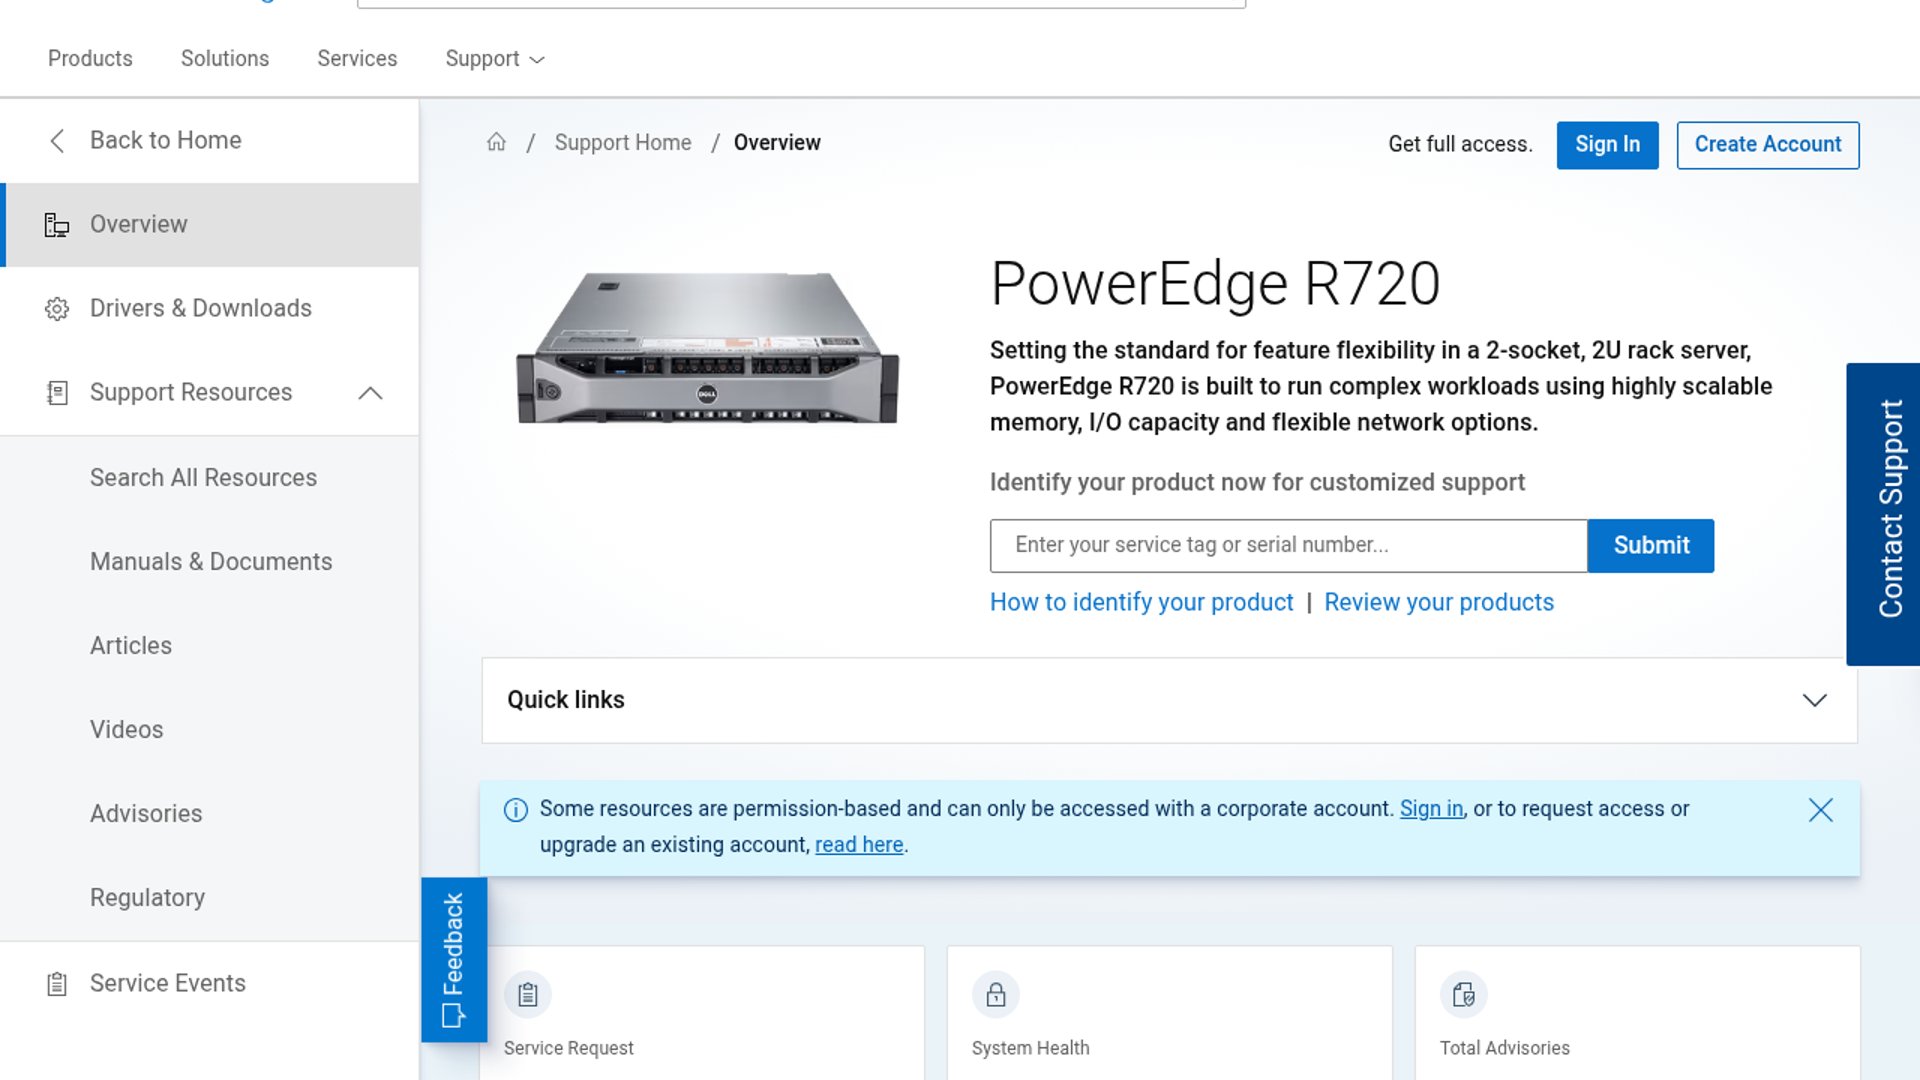The image size is (1920, 1080).
Task: Click Support Home breadcrumb link
Action: coord(623,143)
